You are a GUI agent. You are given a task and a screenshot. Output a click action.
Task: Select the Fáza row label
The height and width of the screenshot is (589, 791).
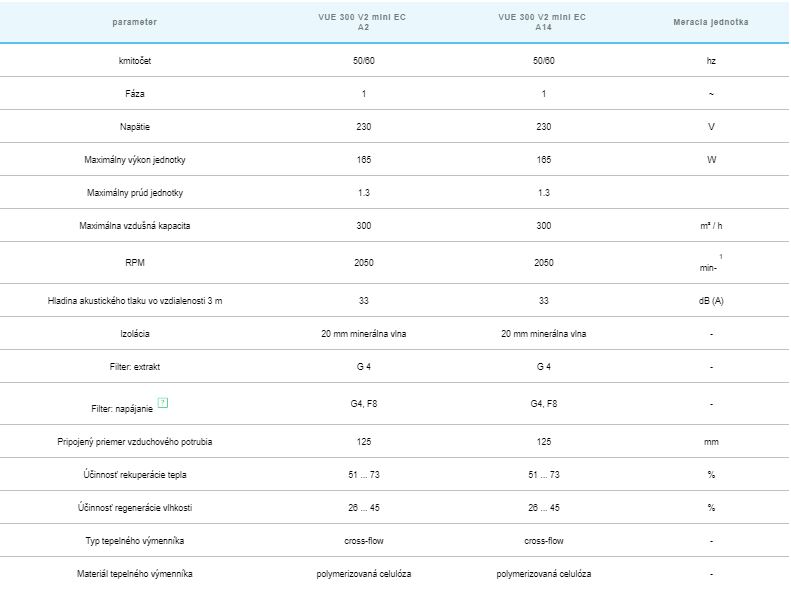pyautogui.click(x=135, y=94)
